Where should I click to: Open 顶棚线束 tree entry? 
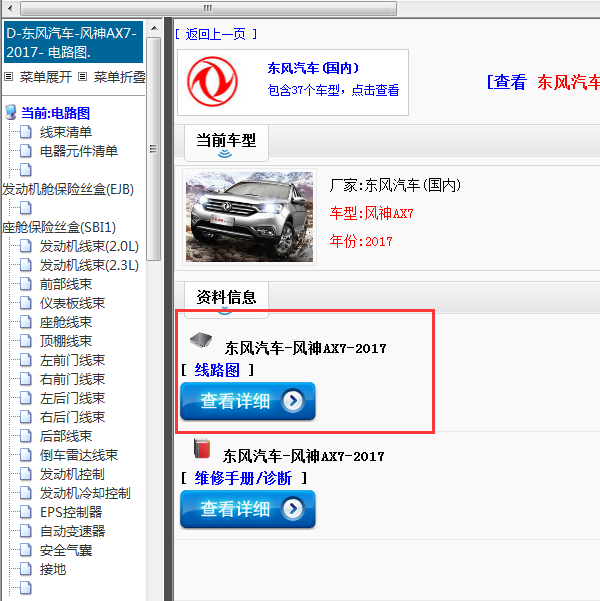66,342
